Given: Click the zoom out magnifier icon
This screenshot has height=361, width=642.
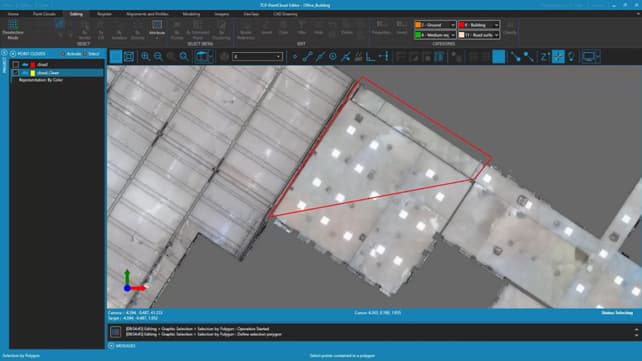Looking at the screenshot, I should click(x=158, y=56).
